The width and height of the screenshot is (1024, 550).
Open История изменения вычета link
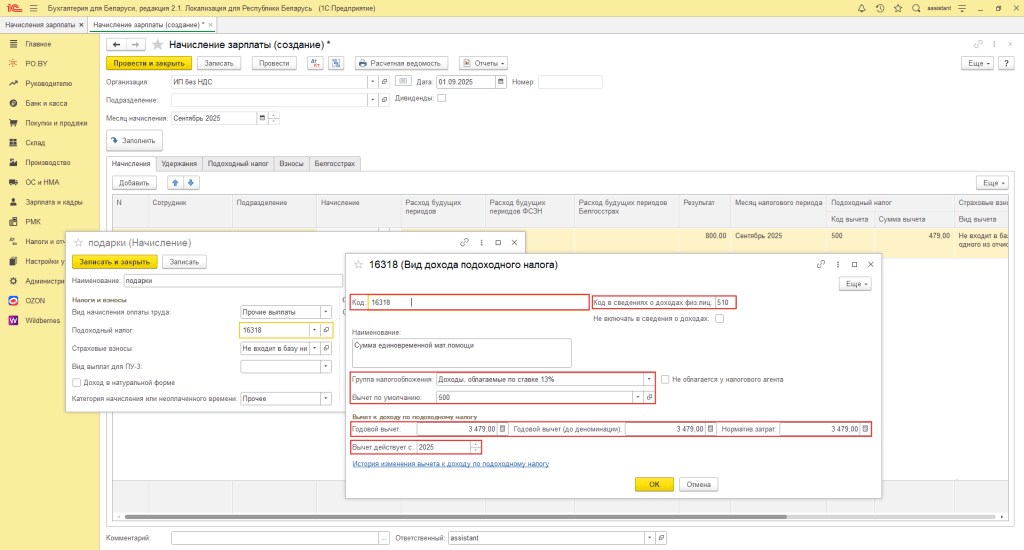tap(451, 464)
